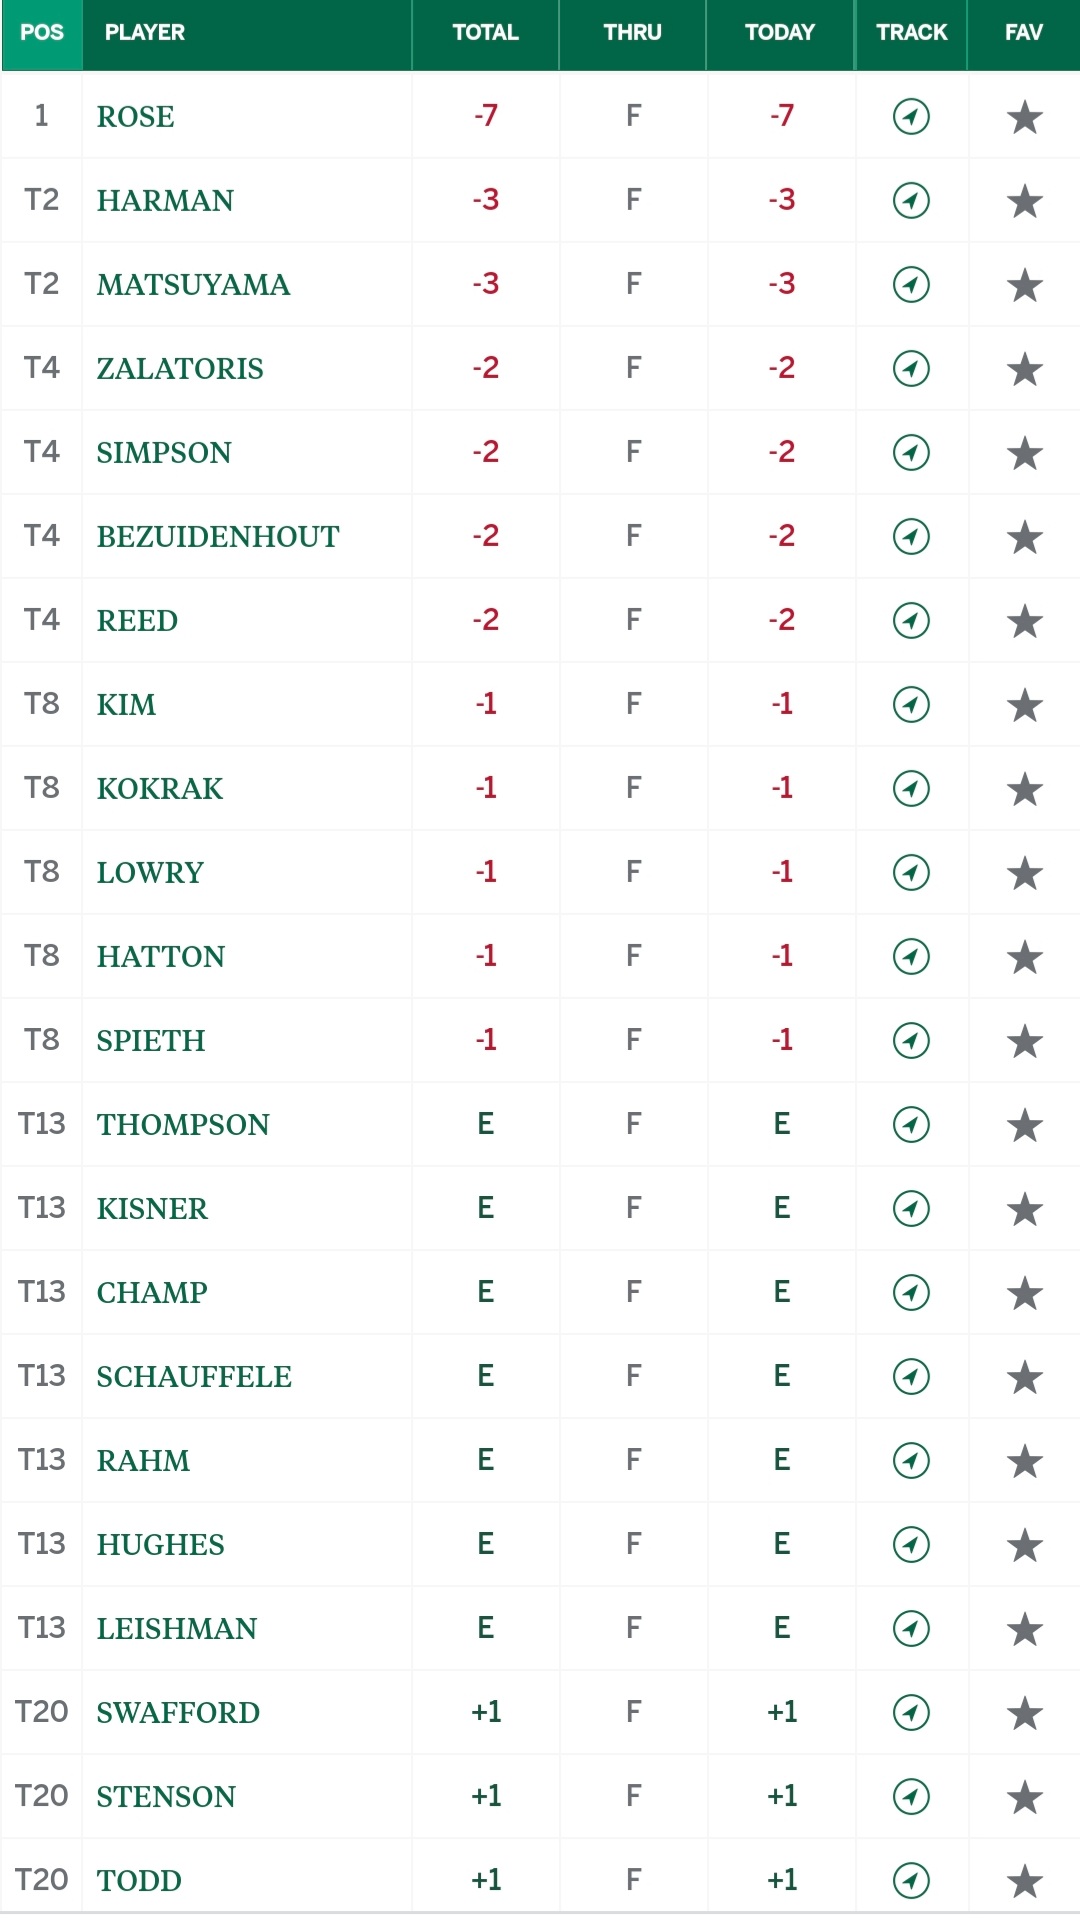Track Schauffele's shots with the track icon
Image resolution: width=1080 pixels, height=1919 pixels.
tap(911, 1376)
